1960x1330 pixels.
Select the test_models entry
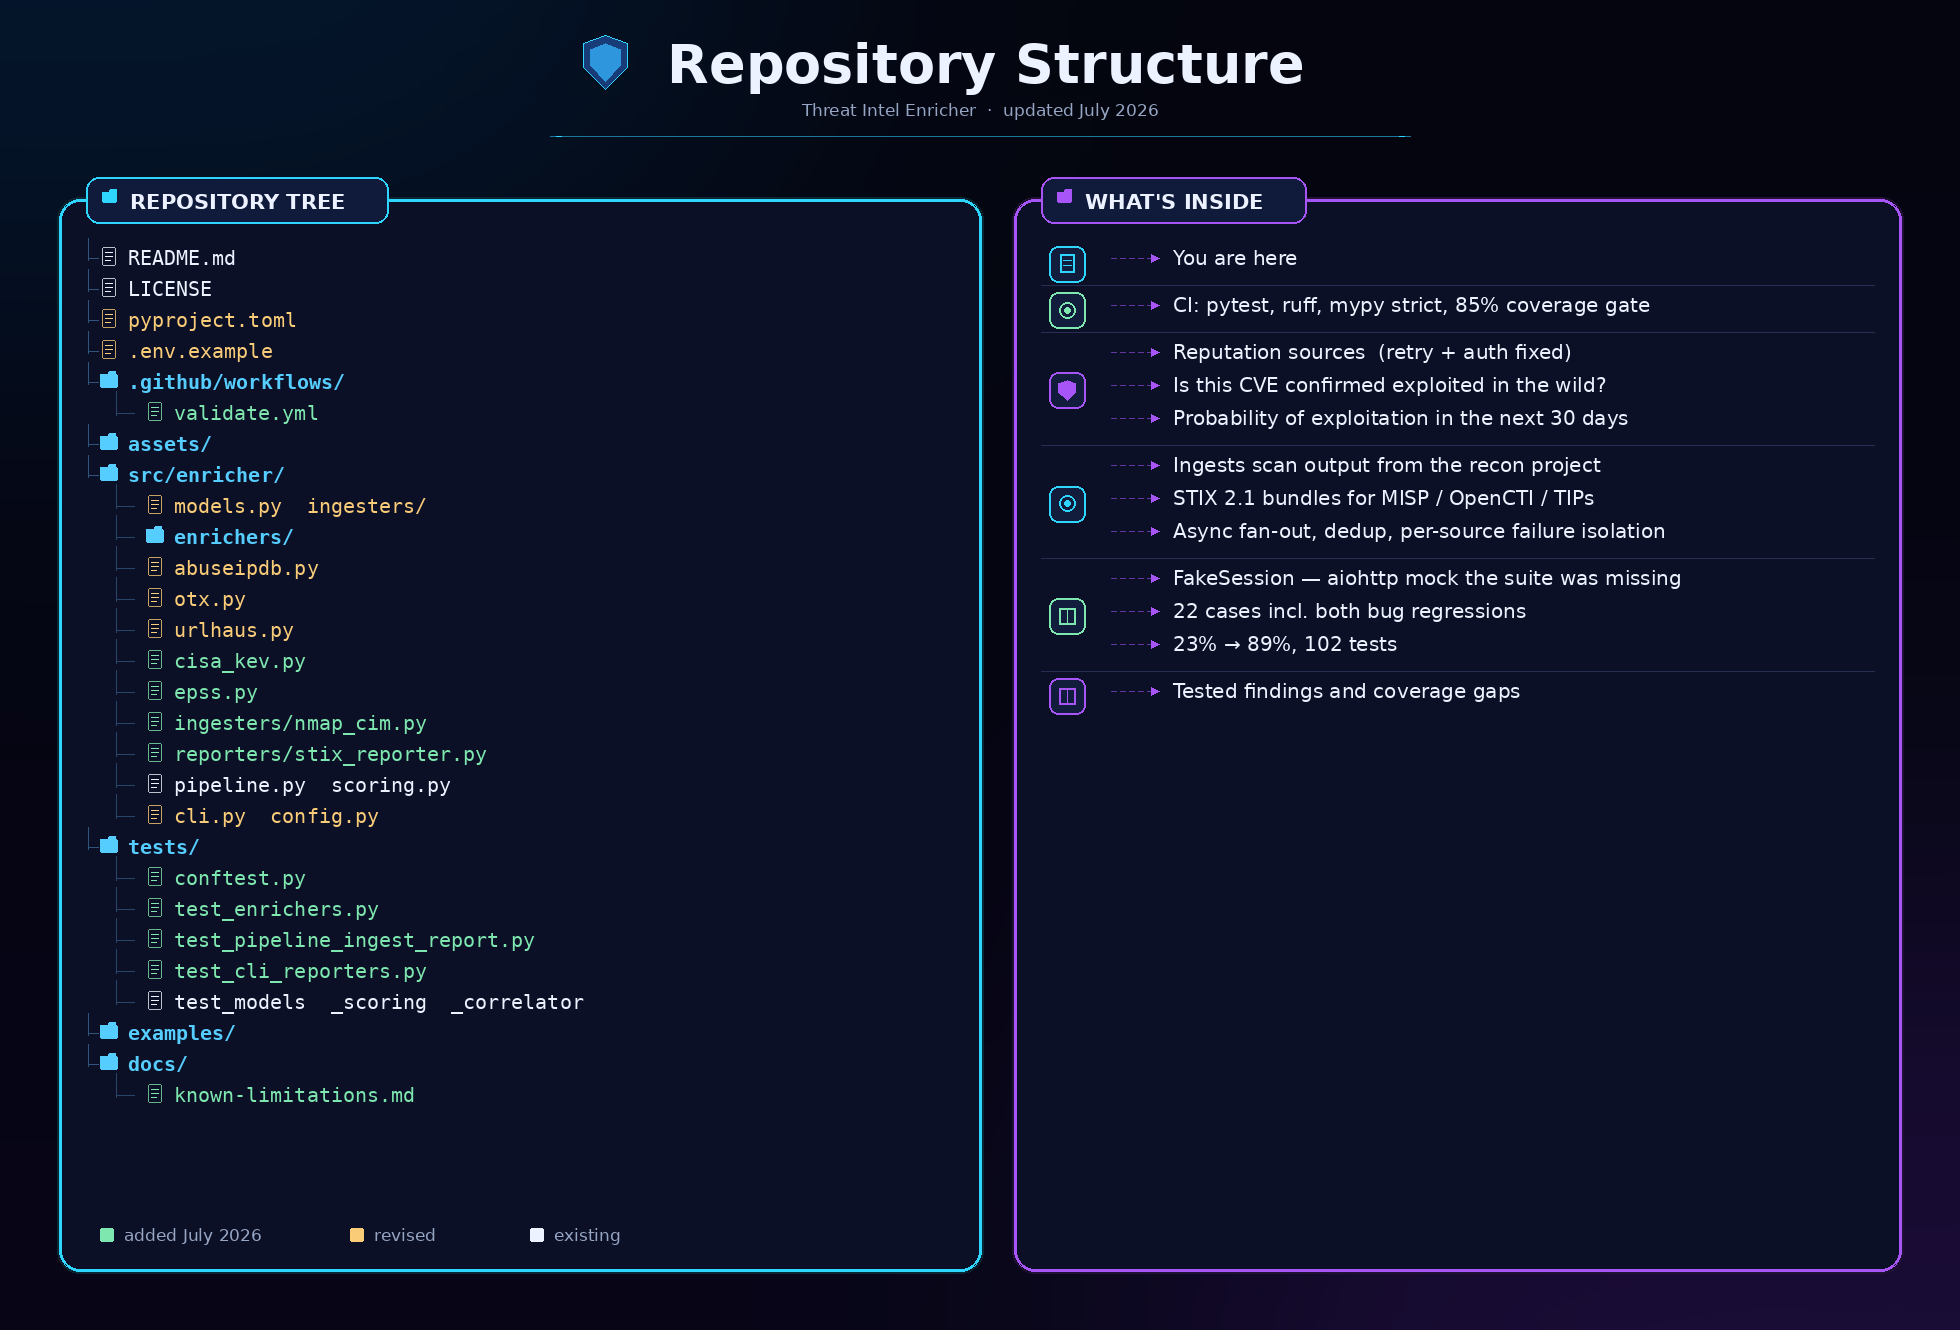coord(240,1002)
